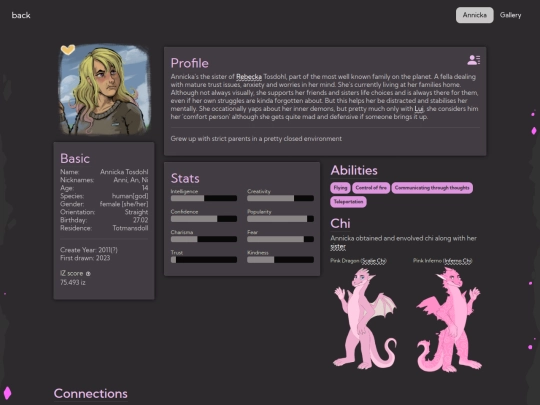
Task: Click the birthday value '27.02'
Action: [141, 220]
